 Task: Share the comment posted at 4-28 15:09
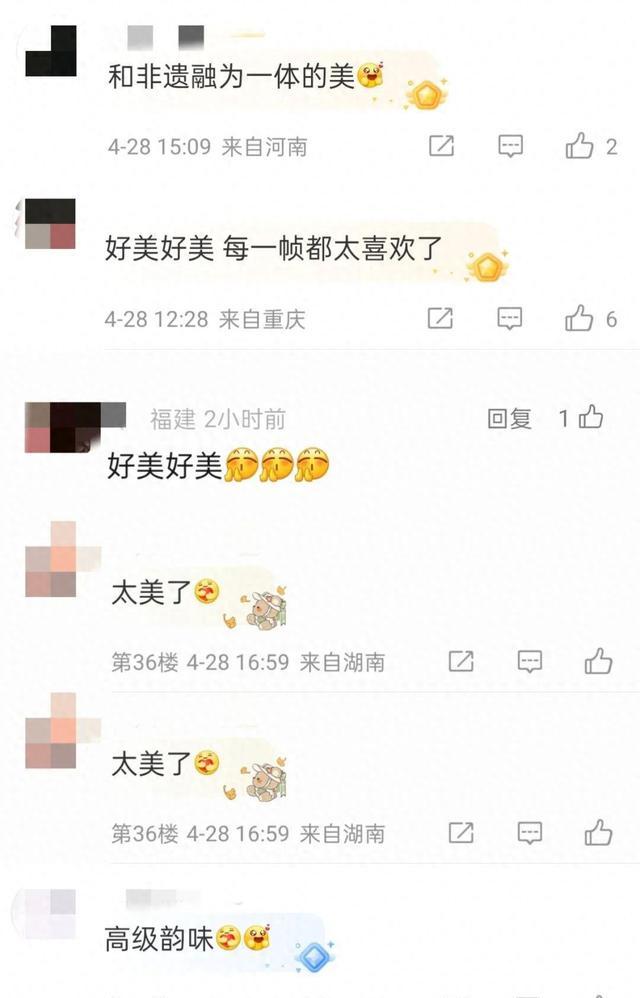[441, 146]
